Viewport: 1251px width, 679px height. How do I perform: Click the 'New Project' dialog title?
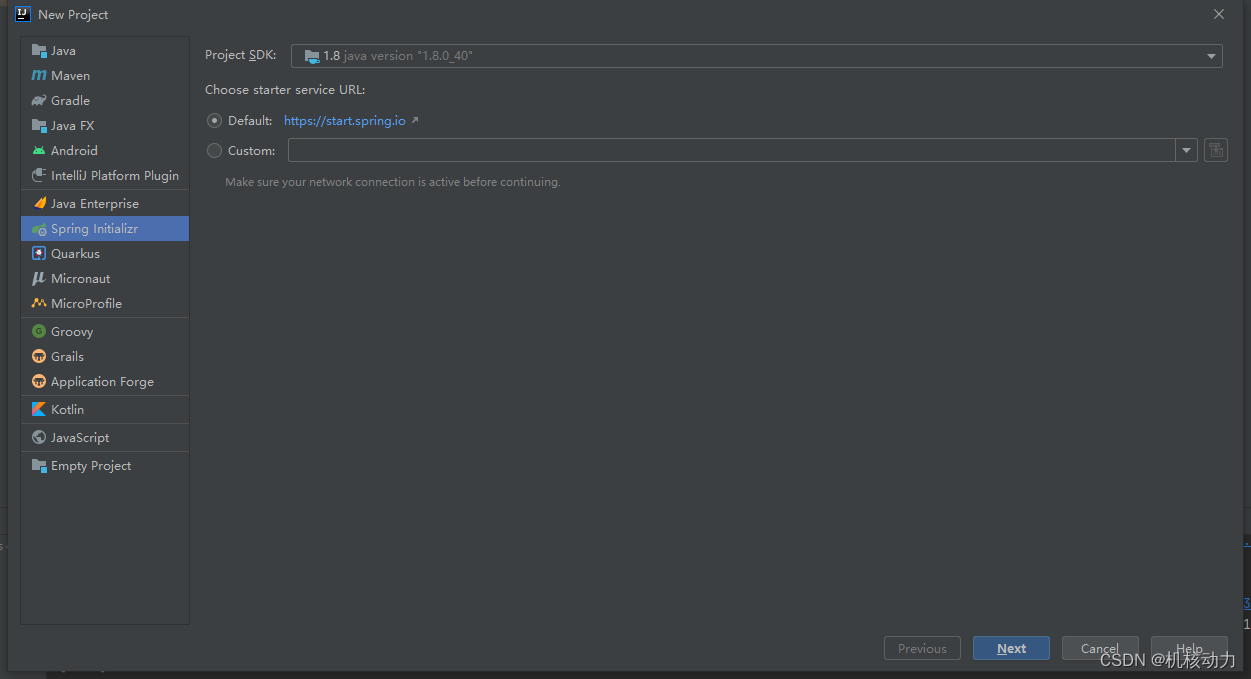[x=73, y=15]
